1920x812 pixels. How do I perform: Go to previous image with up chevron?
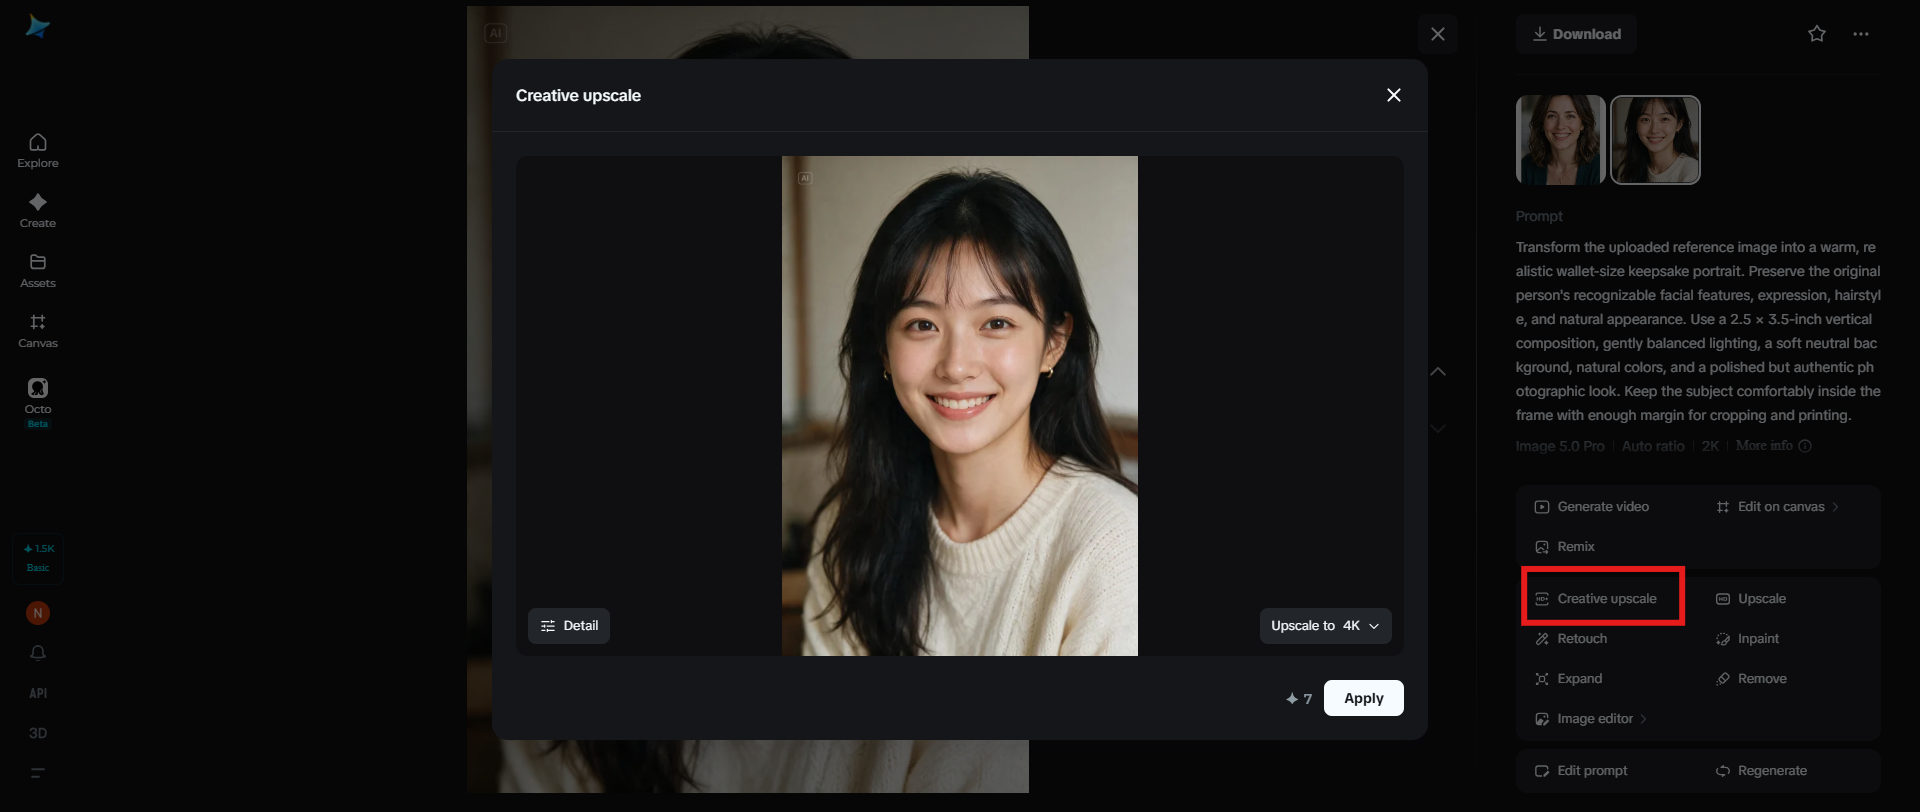click(x=1438, y=371)
